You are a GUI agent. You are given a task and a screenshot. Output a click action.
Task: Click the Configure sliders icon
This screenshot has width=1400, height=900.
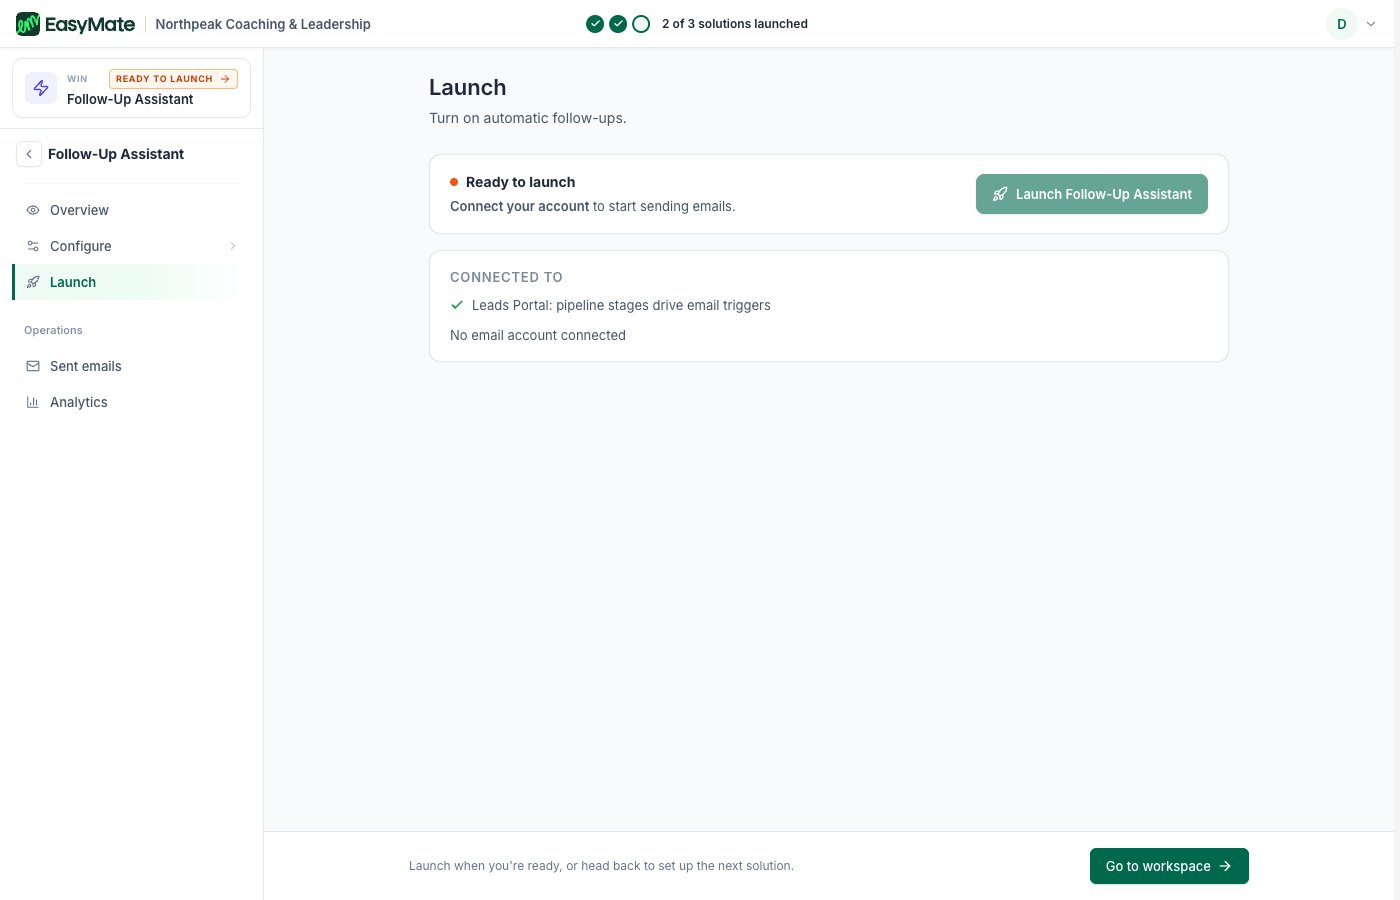click(x=33, y=246)
